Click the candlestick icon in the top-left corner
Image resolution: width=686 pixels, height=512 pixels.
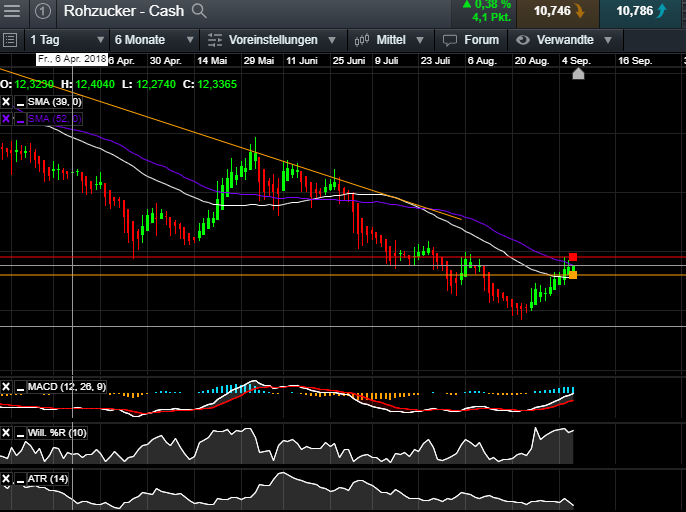[13, 12]
